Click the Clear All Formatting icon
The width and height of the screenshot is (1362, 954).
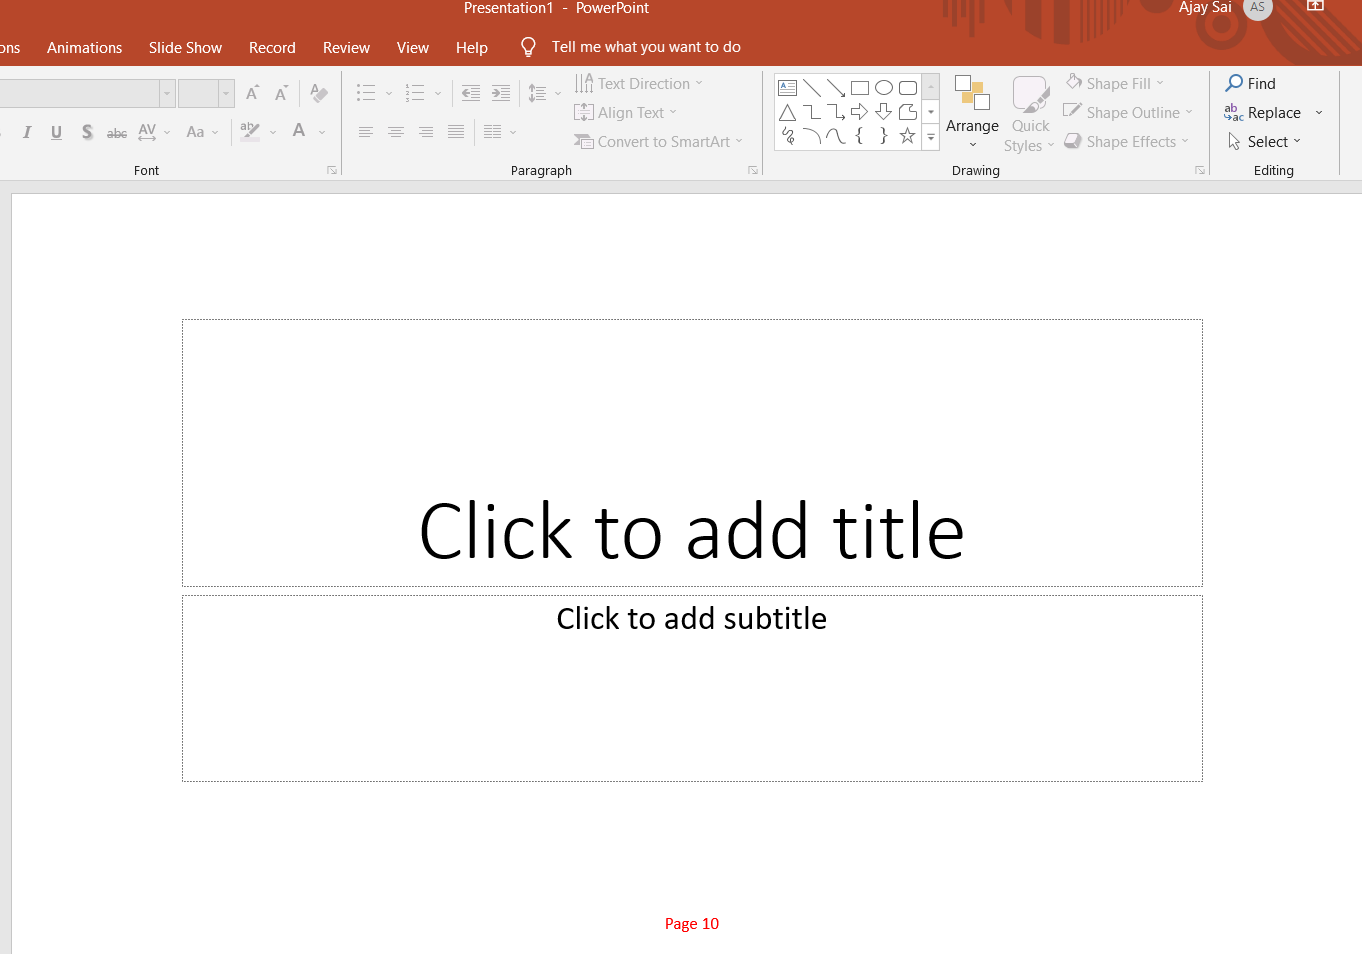pyautogui.click(x=319, y=93)
